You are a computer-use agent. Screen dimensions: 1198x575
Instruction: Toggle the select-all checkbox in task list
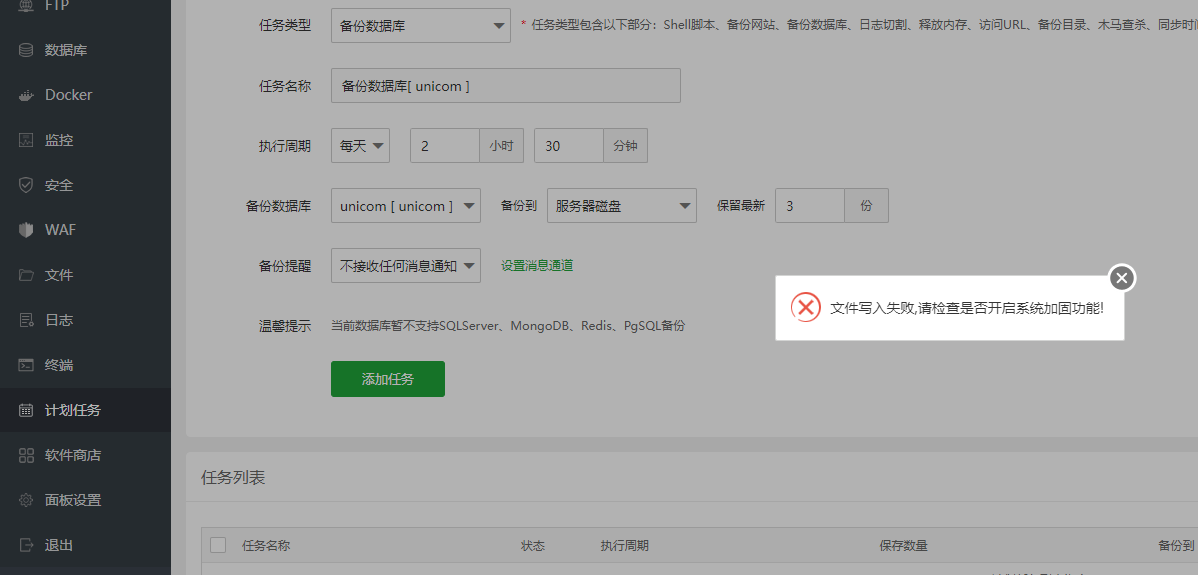pos(218,544)
